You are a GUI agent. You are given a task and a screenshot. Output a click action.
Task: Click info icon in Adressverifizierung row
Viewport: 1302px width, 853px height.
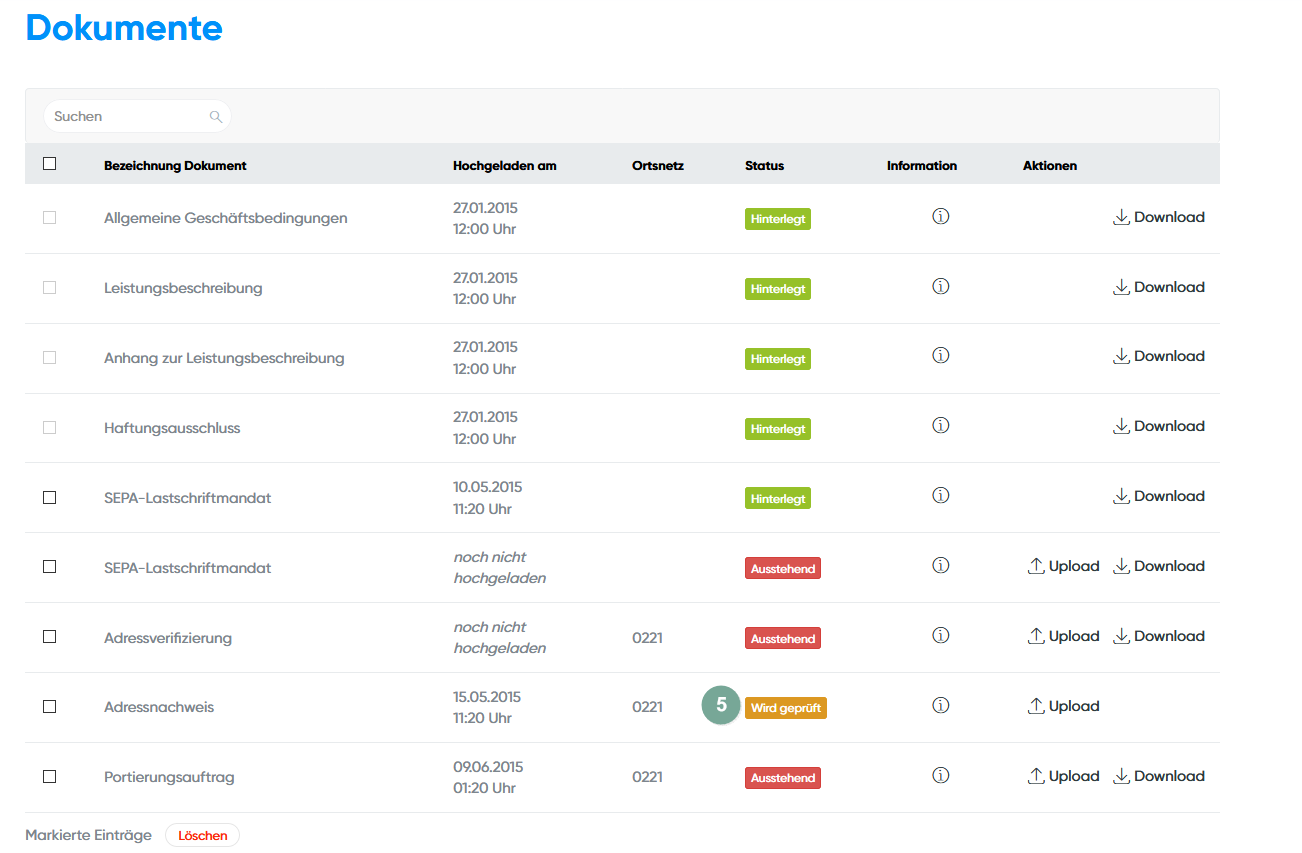coord(940,636)
